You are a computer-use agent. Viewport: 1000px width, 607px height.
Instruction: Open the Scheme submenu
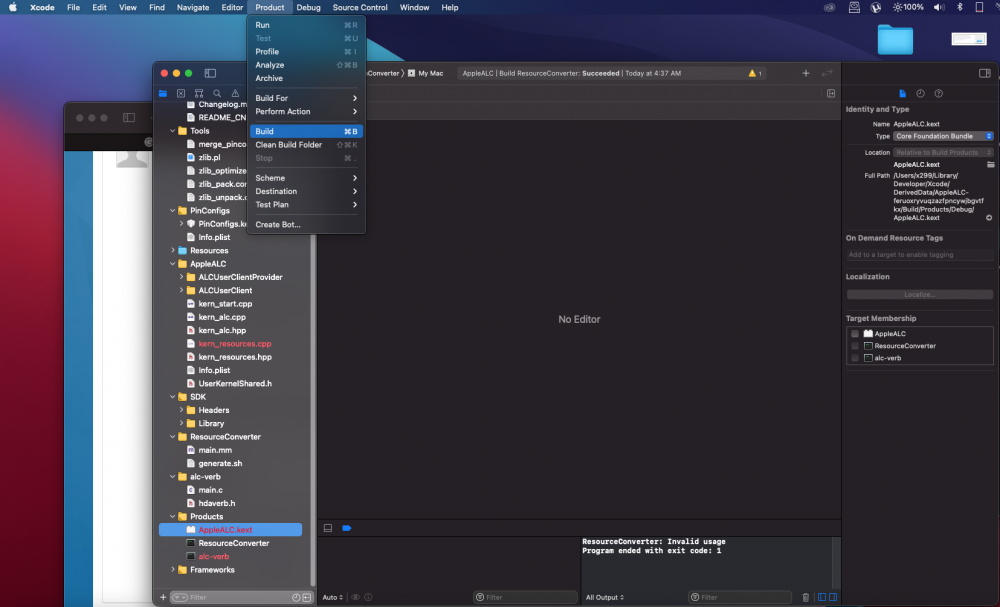(x=306, y=178)
